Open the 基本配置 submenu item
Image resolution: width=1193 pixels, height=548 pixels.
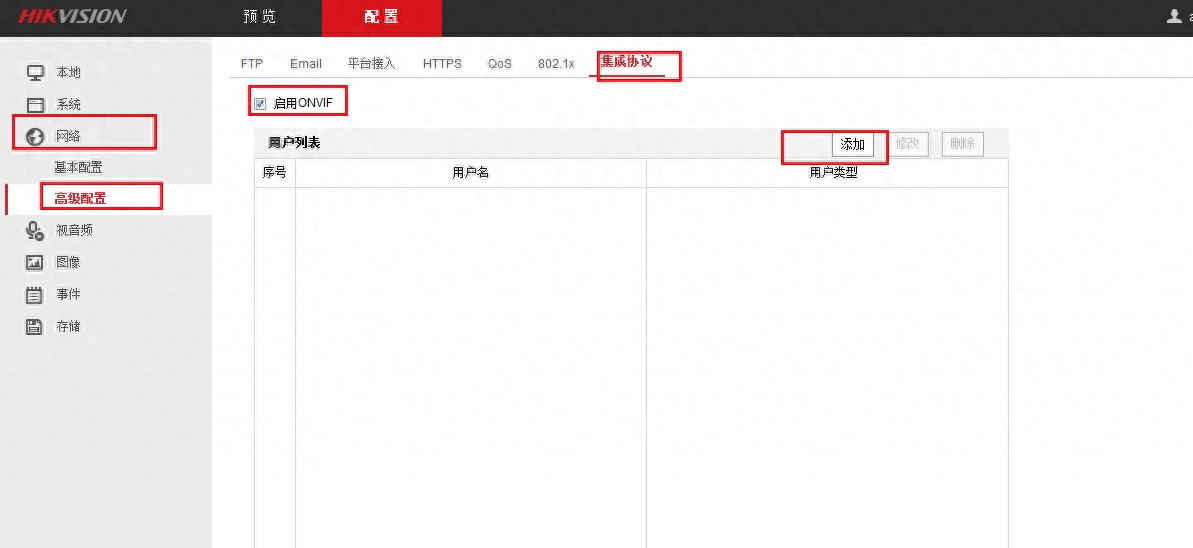click(78, 167)
